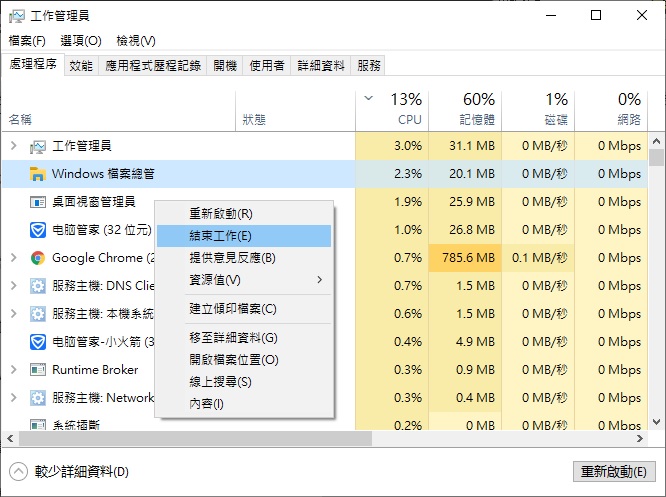Click the 电脑管家-小火箭 shield icon
Viewport: 666px width, 497px height.
[x=38, y=342]
